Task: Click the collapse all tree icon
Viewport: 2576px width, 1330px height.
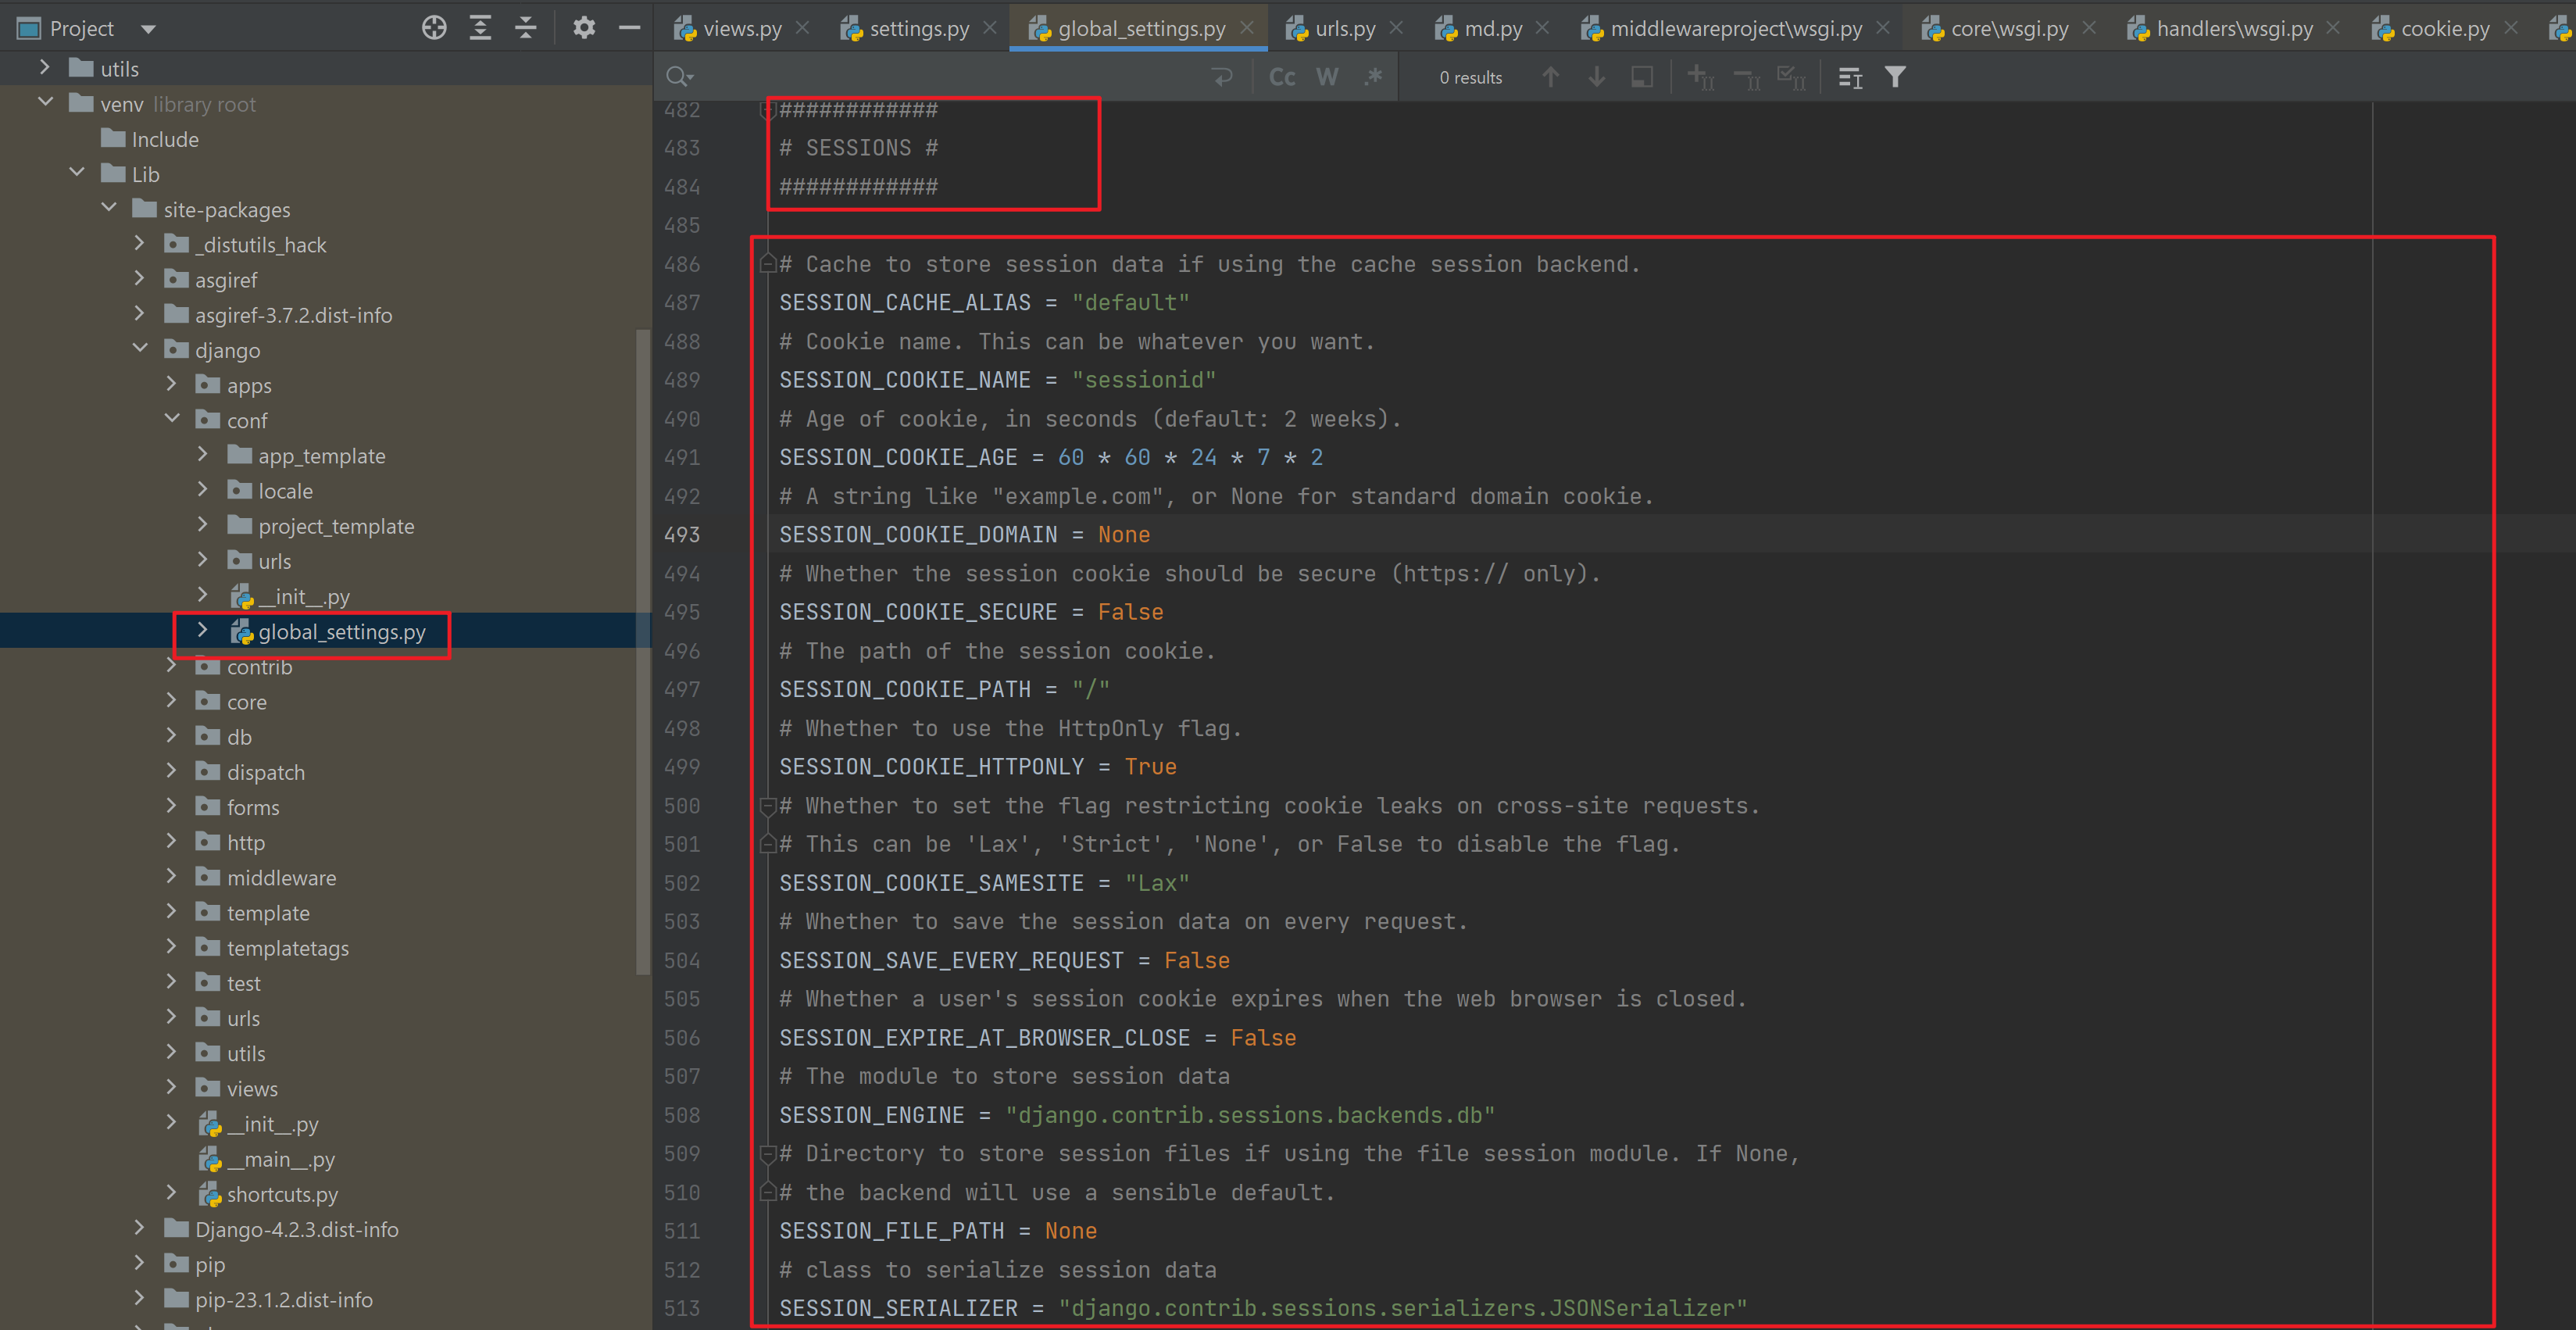Action: point(526,28)
